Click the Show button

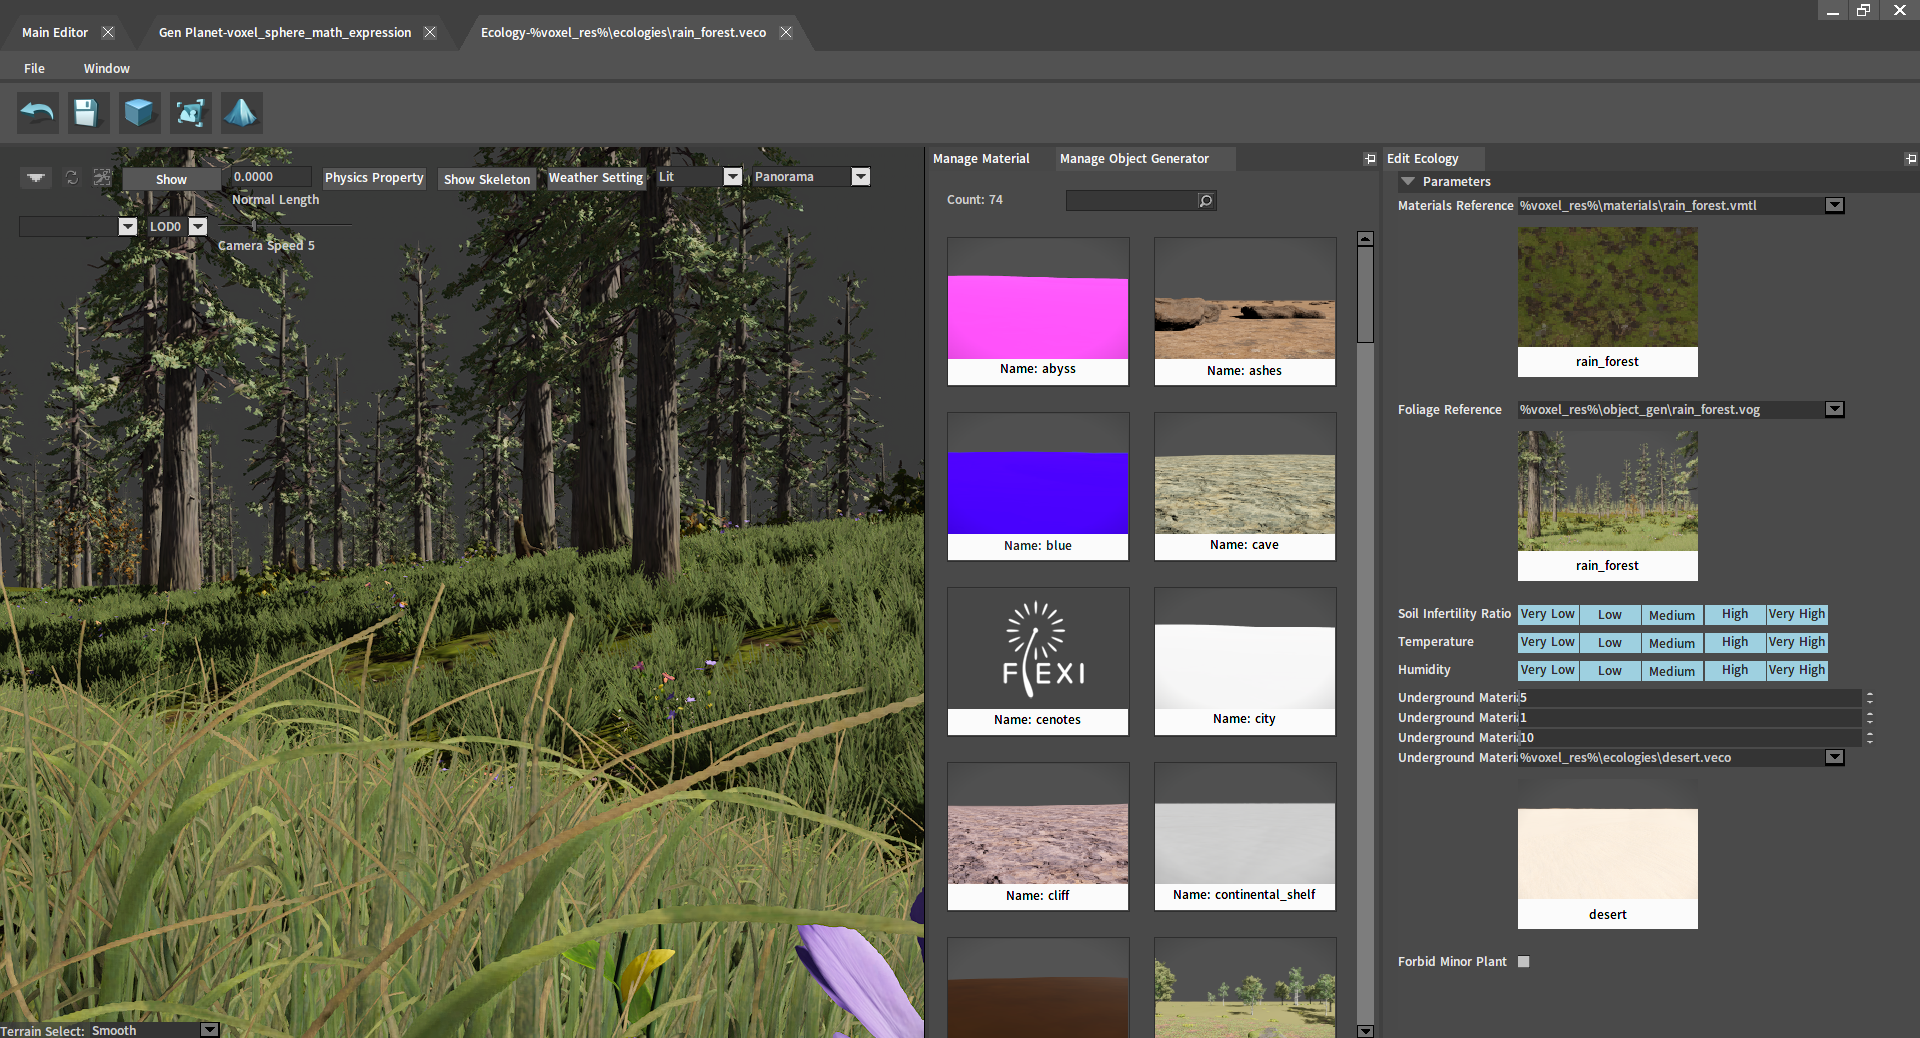point(171,179)
